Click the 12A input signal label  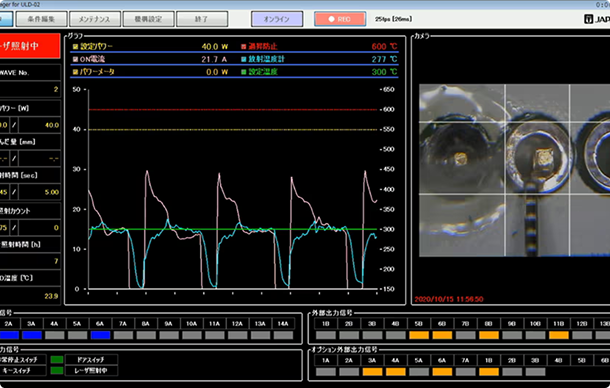pos(237,323)
